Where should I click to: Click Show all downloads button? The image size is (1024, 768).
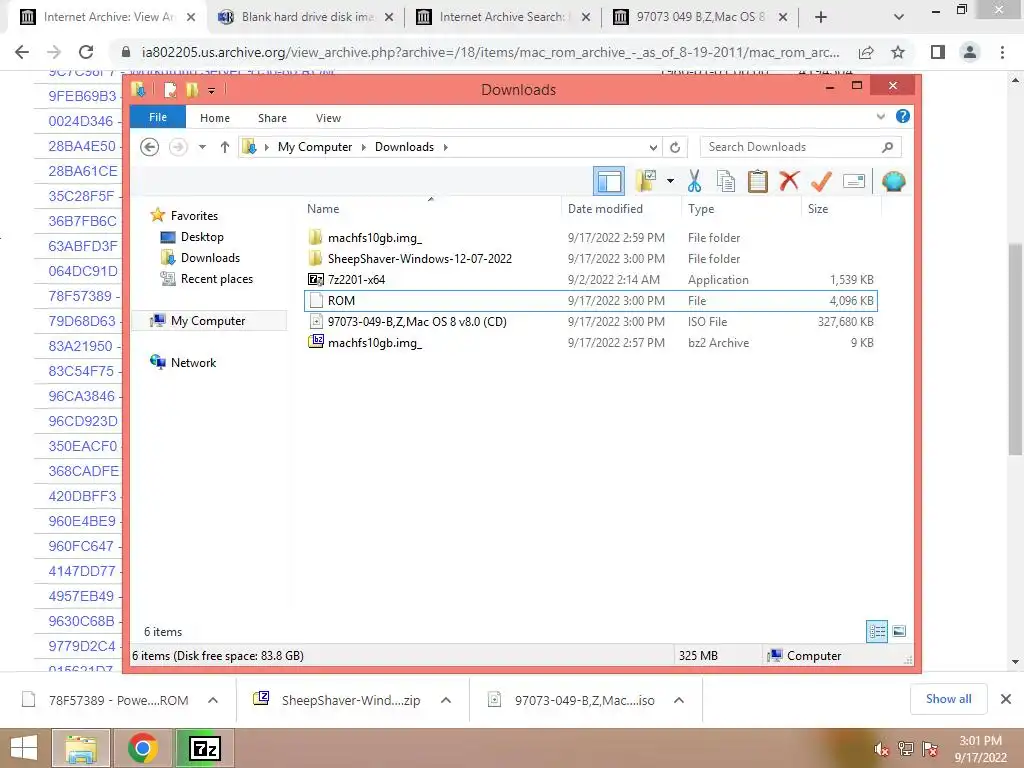pyautogui.click(x=948, y=699)
